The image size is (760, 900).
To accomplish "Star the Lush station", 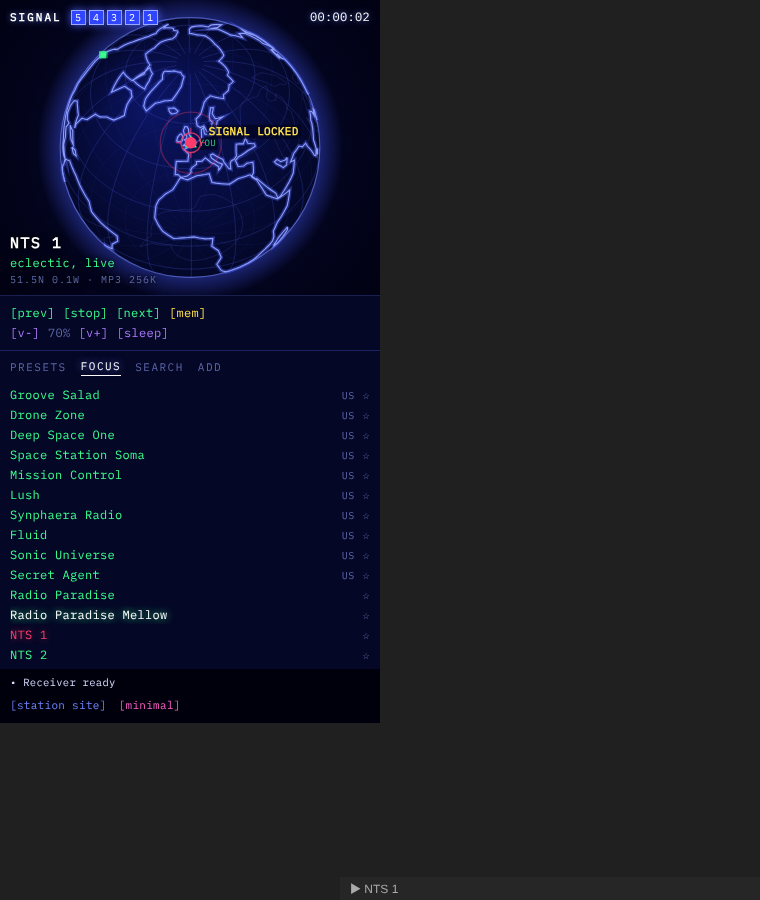I will click(366, 495).
